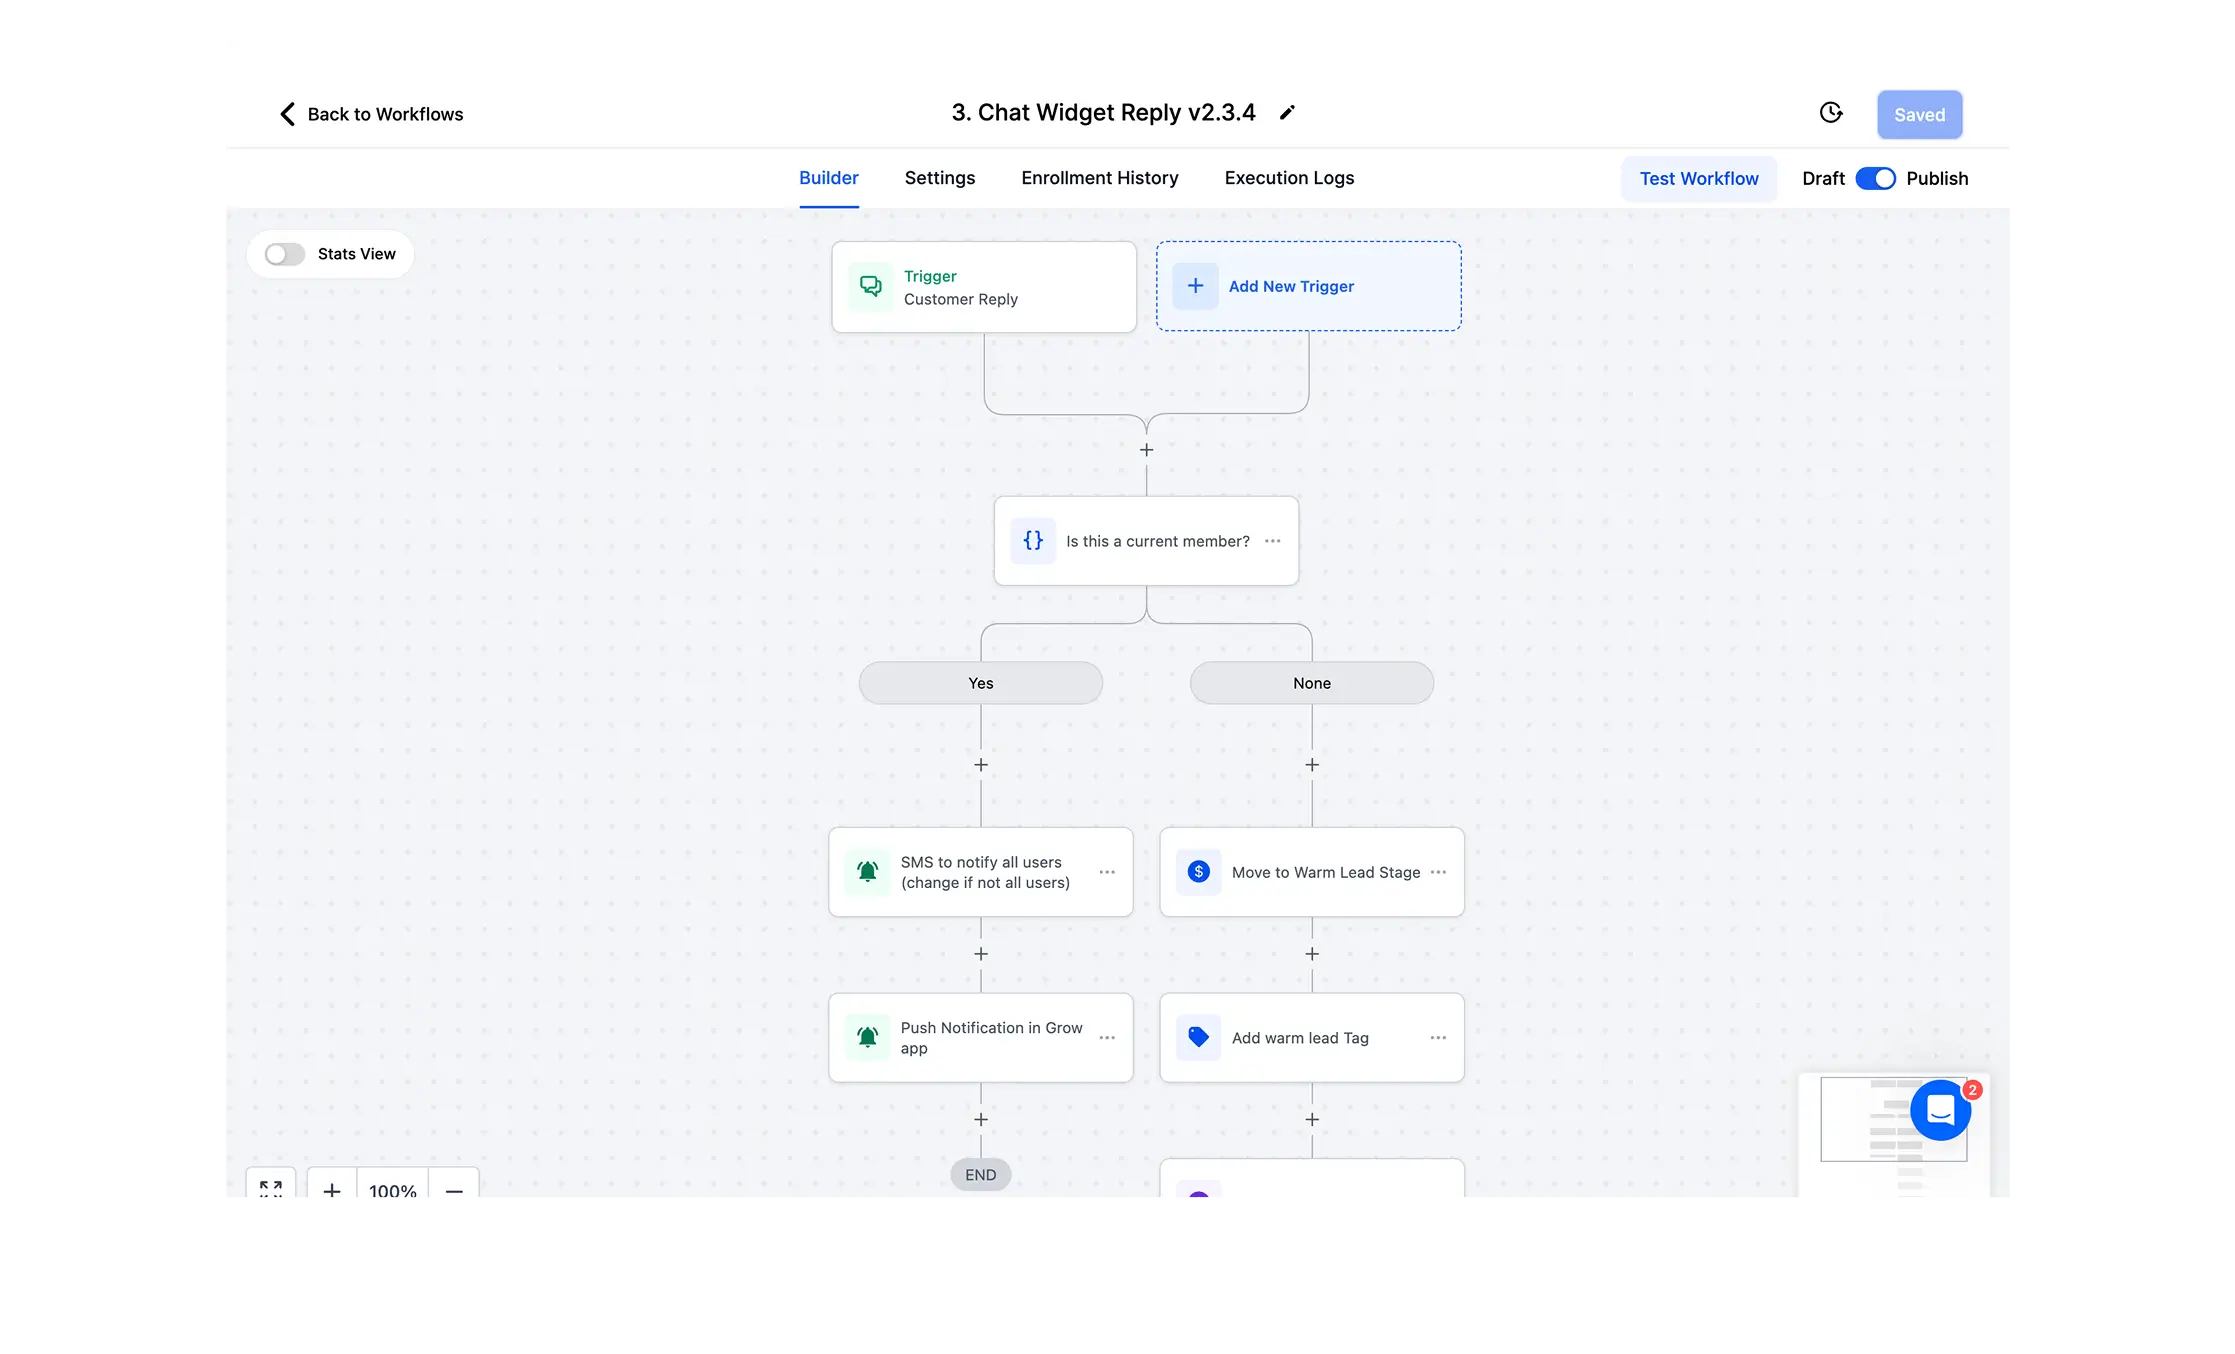
Task: Click the pencil icon to rename the workflow
Action: pos(1287,112)
